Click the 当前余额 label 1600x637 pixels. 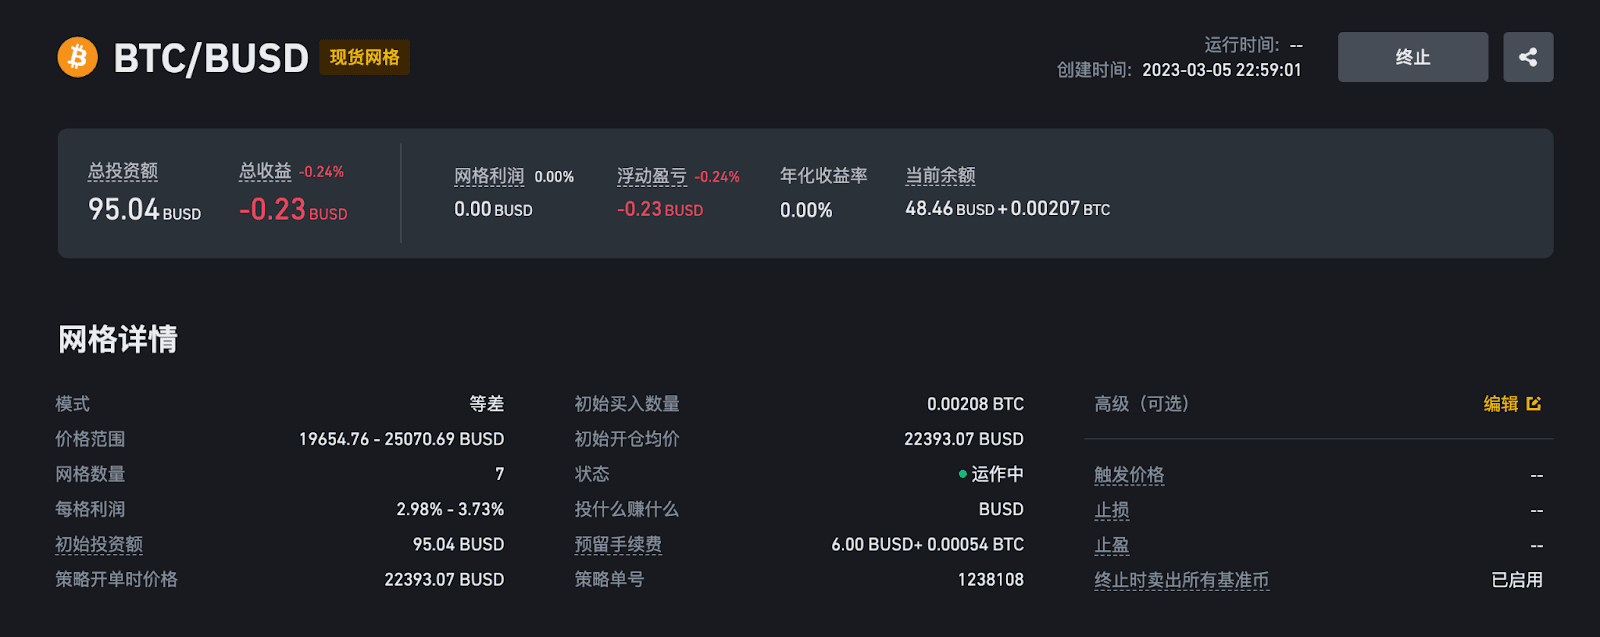(940, 176)
